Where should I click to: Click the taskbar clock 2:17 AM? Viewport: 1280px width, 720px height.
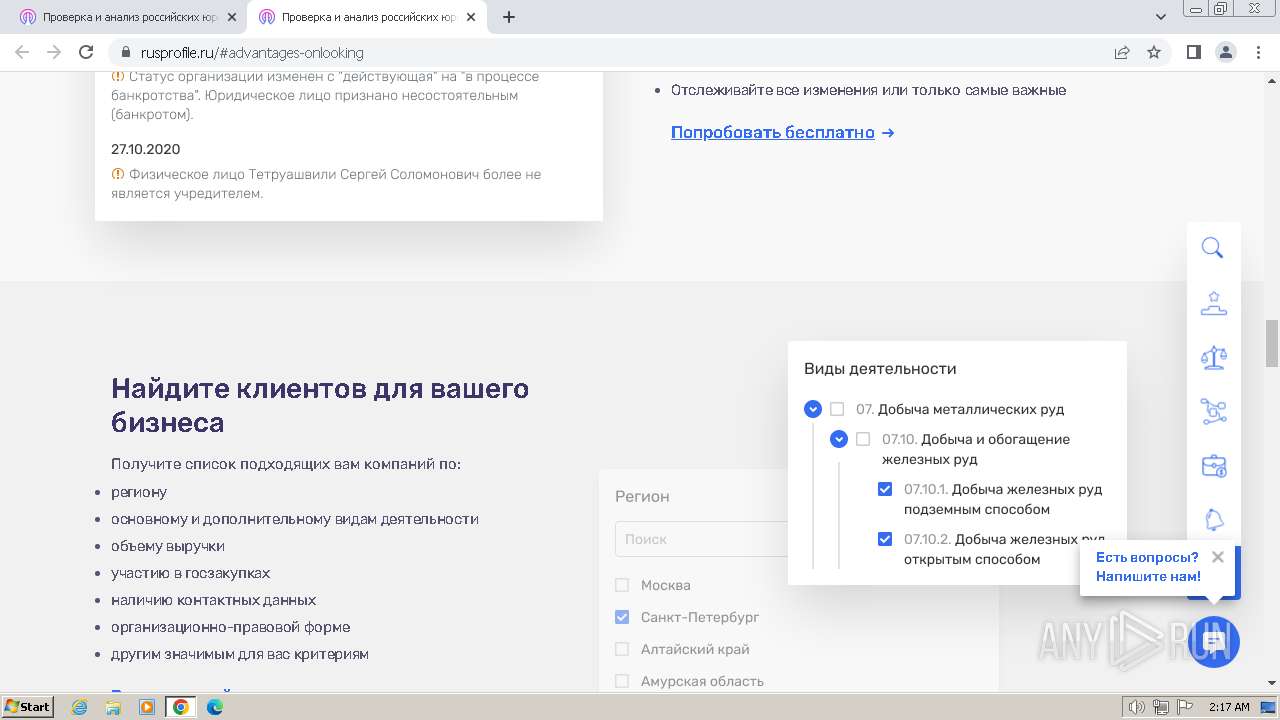coord(1229,707)
